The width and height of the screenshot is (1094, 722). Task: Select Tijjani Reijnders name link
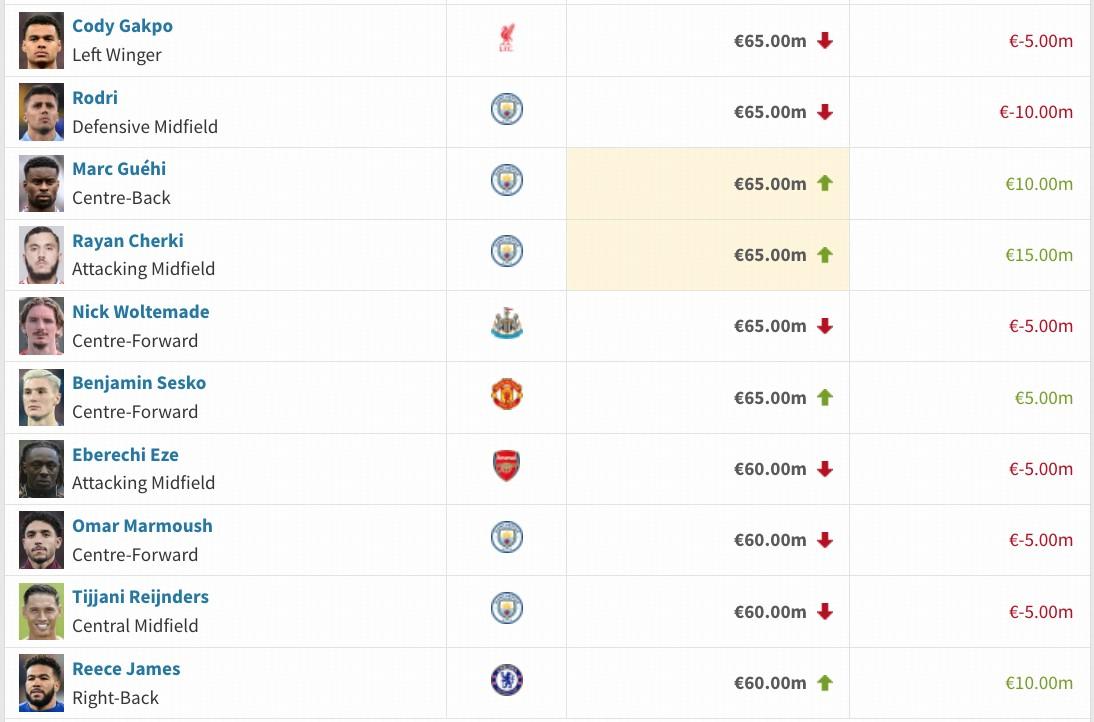pos(140,597)
